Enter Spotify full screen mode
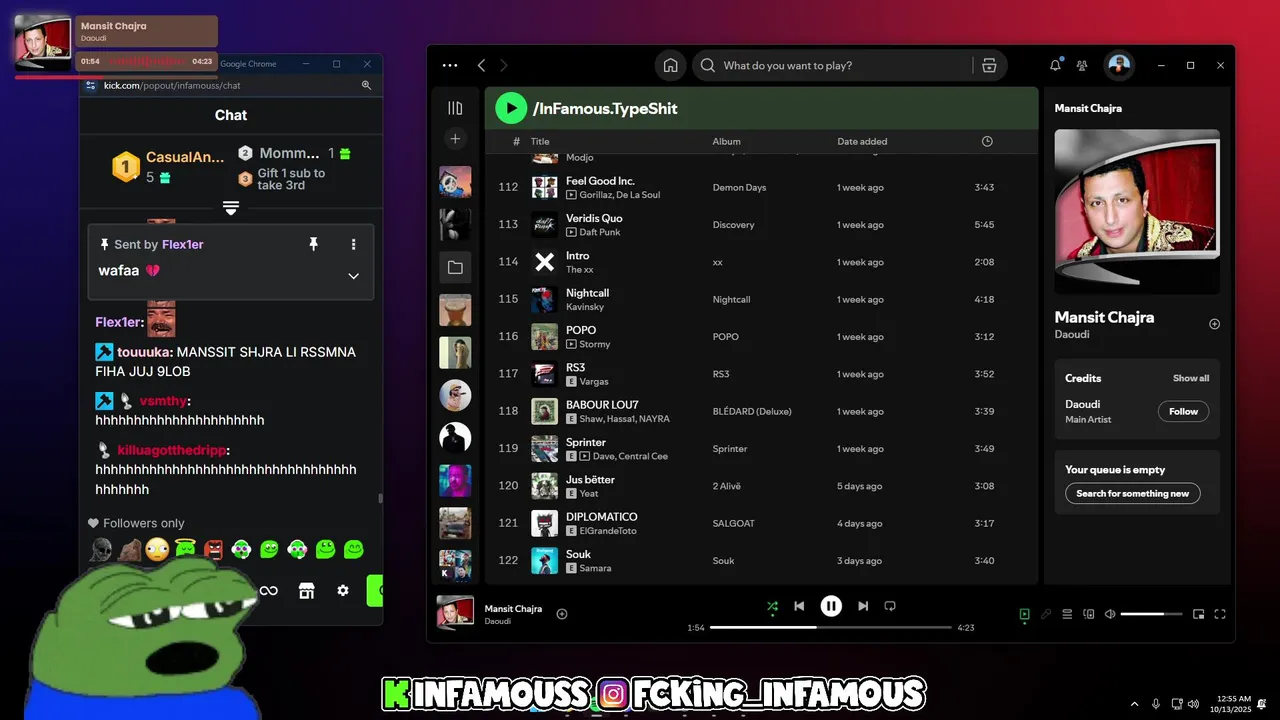 pos(1220,614)
